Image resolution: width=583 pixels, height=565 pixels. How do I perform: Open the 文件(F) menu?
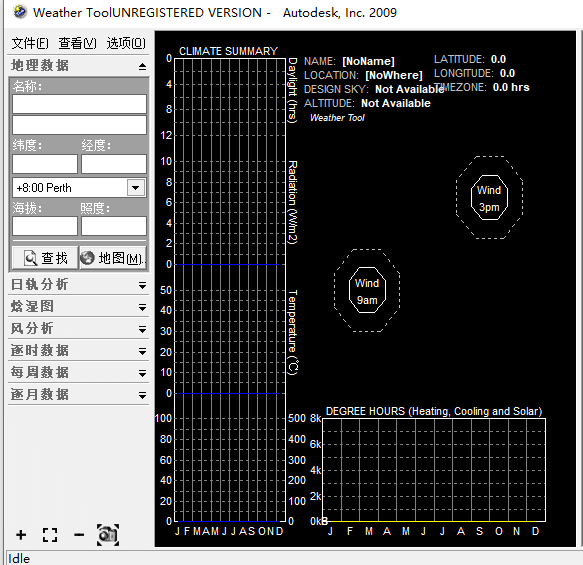point(30,43)
